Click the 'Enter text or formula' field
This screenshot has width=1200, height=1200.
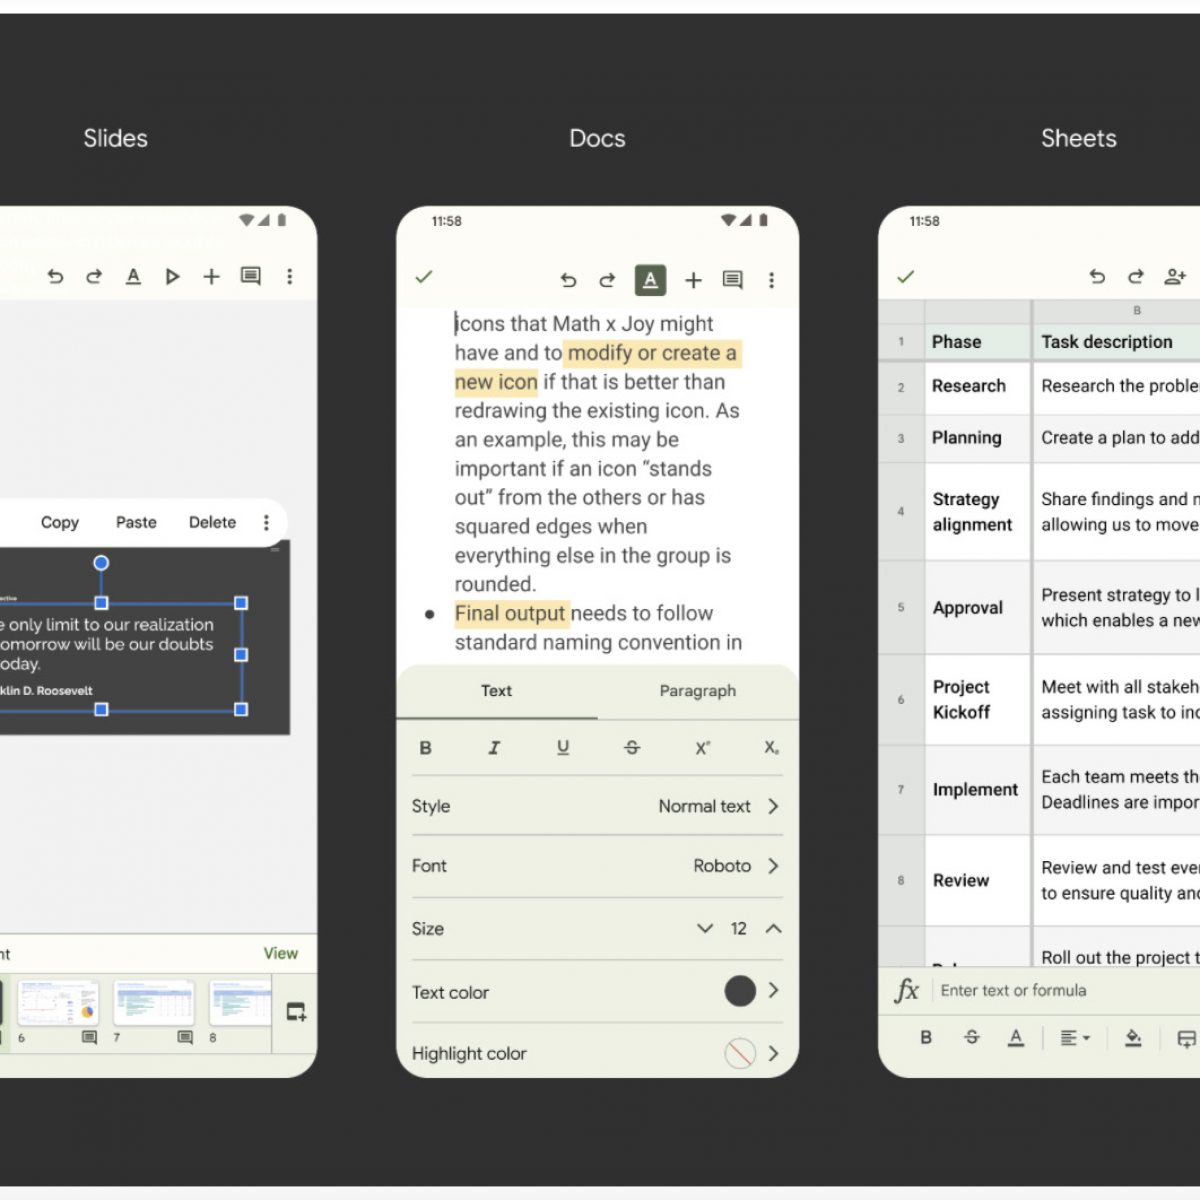[x=1060, y=990]
